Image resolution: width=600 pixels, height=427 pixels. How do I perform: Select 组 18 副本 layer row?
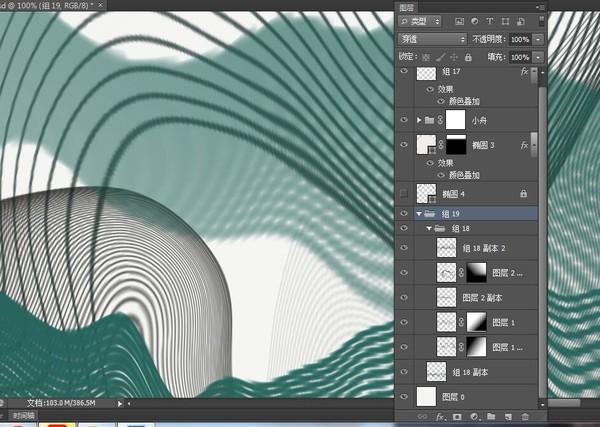(466, 372)
